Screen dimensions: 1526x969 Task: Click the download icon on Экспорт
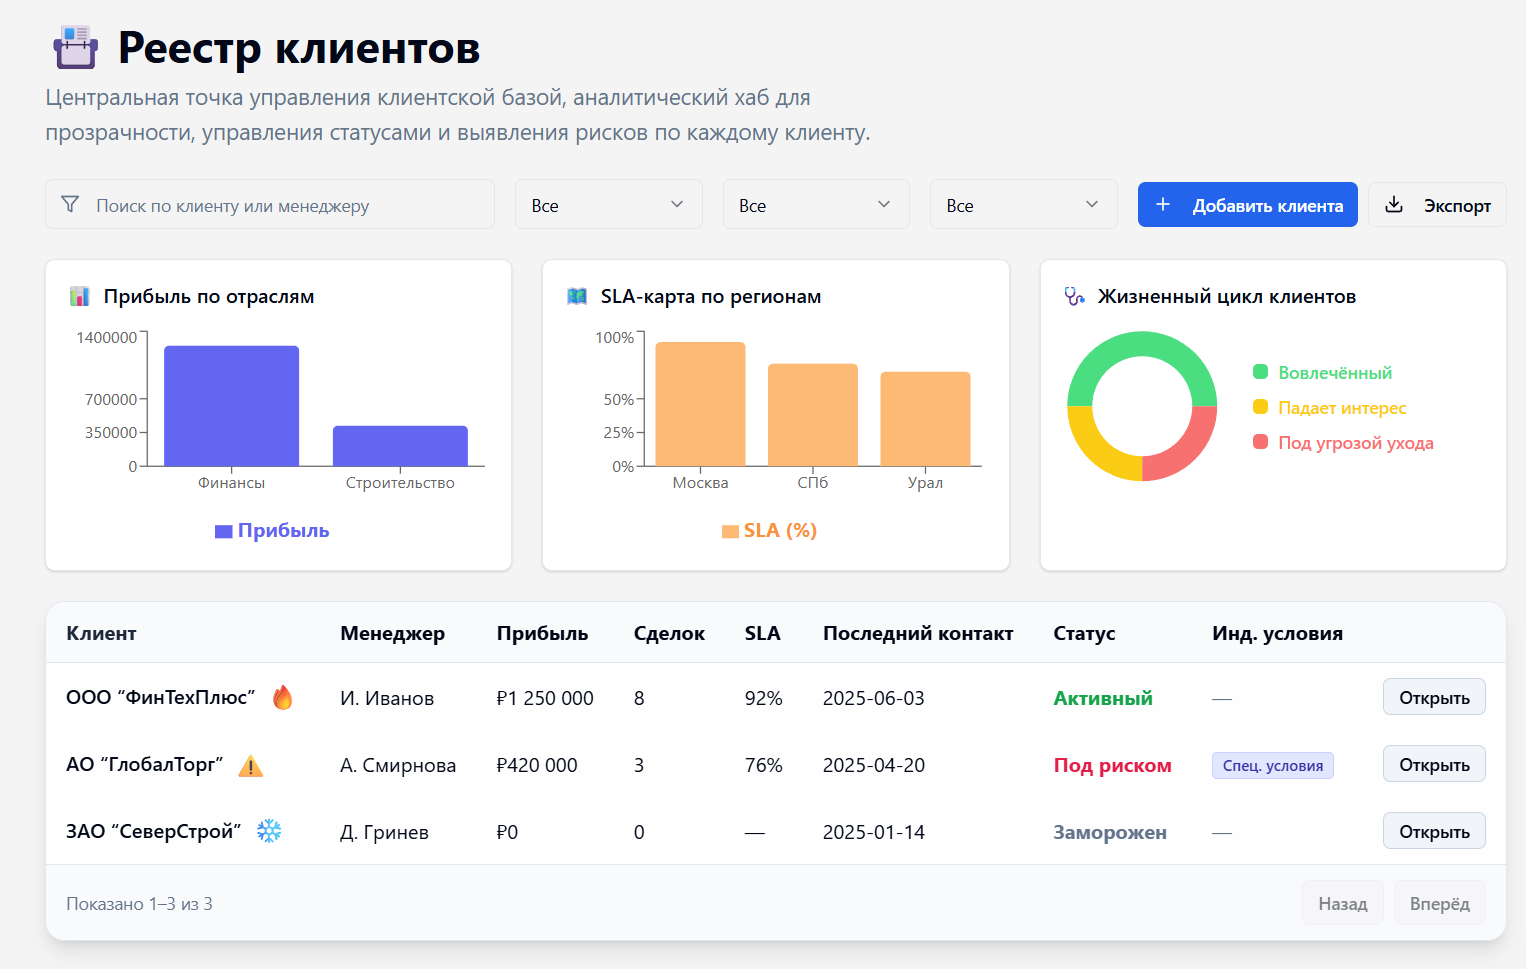click(1393, 204)
